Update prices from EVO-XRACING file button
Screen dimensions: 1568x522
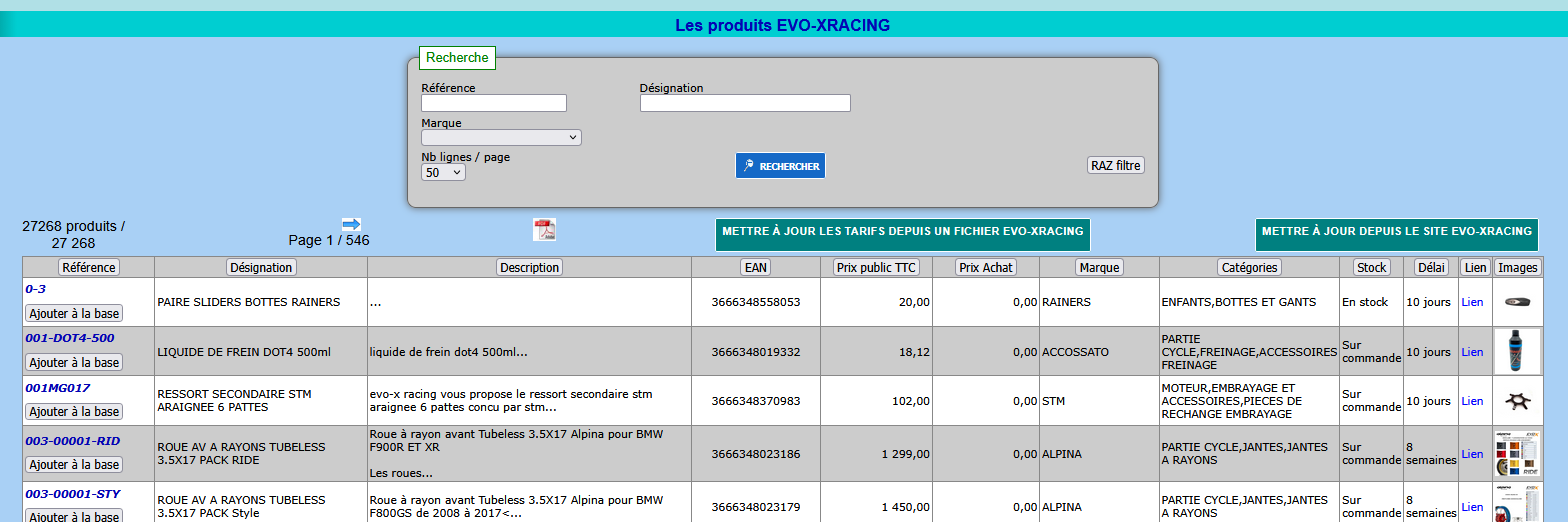902,232
